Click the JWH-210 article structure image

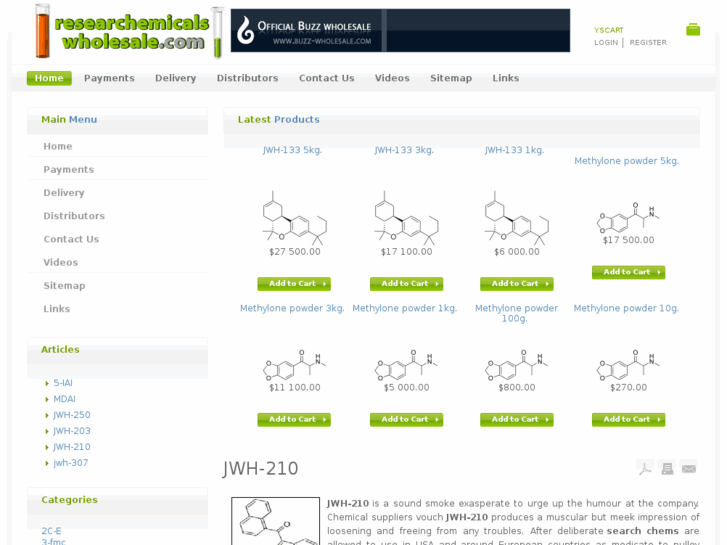pos(275,521)
